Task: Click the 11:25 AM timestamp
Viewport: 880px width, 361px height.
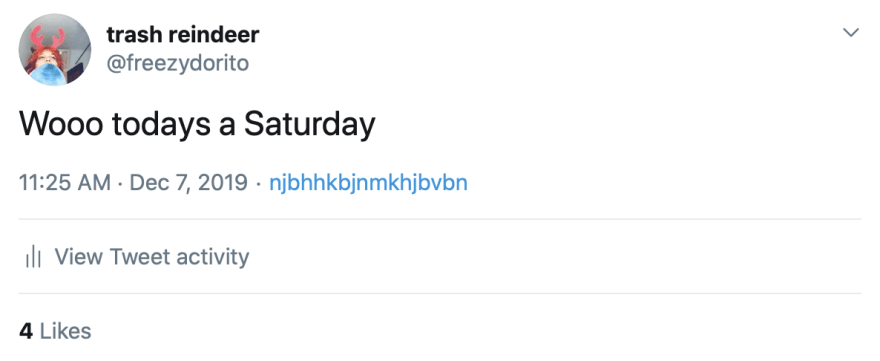Action: pos(65,183)
